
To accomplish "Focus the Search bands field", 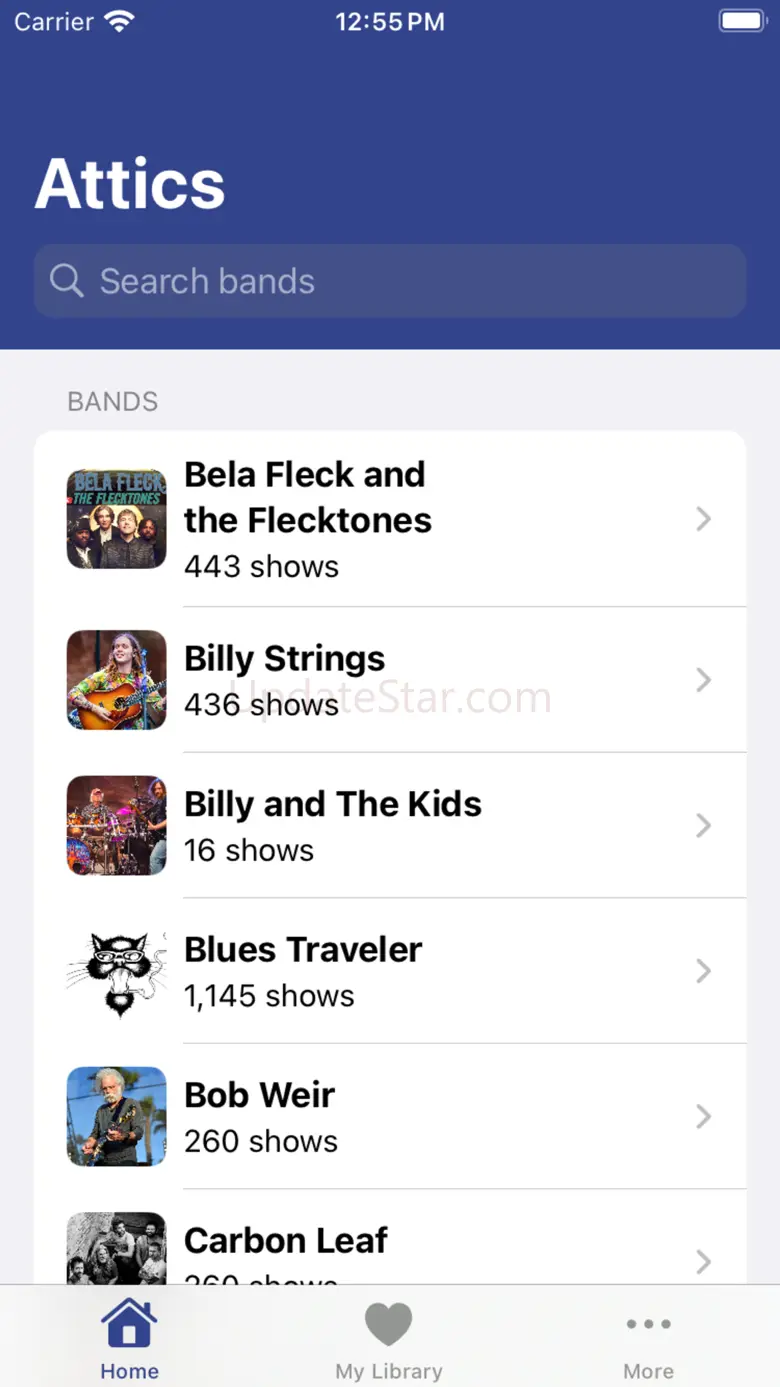I will tap(390, 281).
